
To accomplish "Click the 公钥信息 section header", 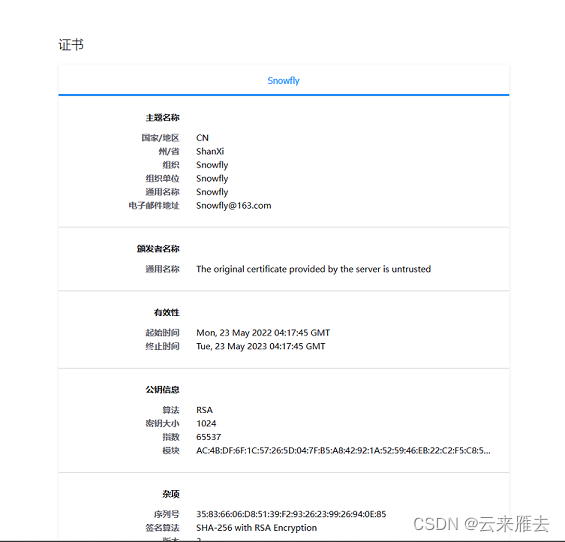I will [163, 390].
